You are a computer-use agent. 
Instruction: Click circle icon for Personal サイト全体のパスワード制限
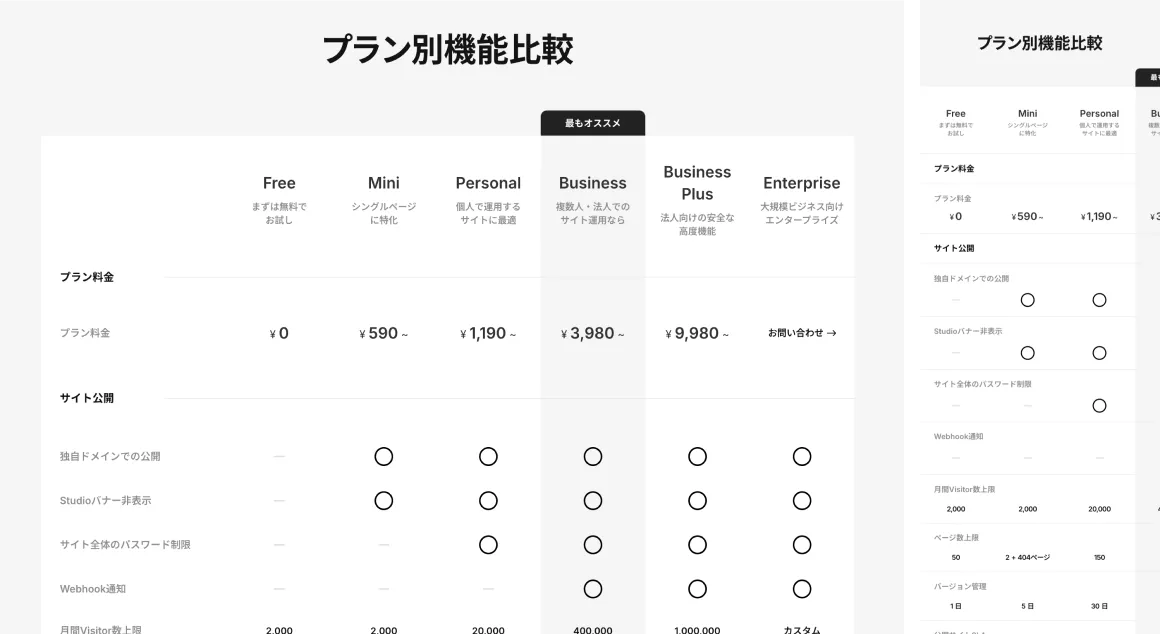pos(488,545)
